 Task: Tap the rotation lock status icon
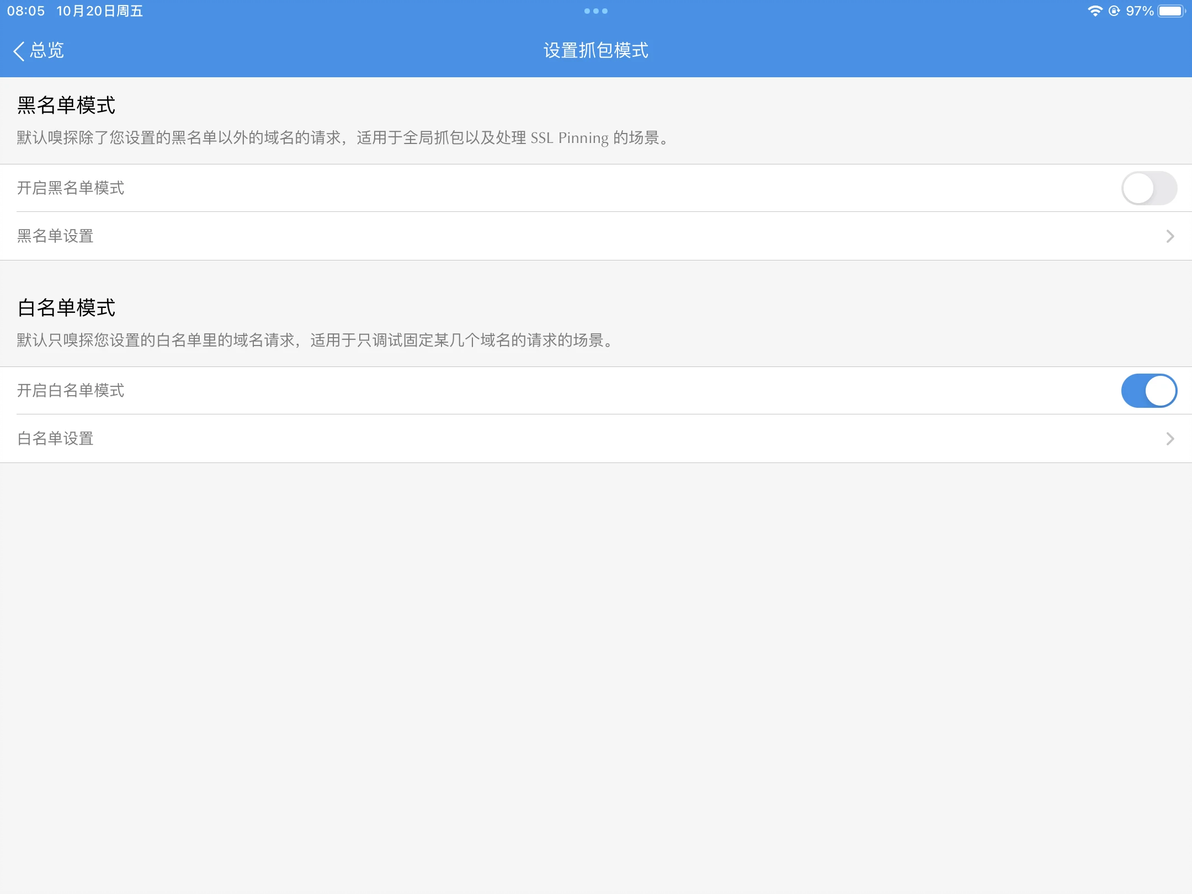coord(1114,11)
